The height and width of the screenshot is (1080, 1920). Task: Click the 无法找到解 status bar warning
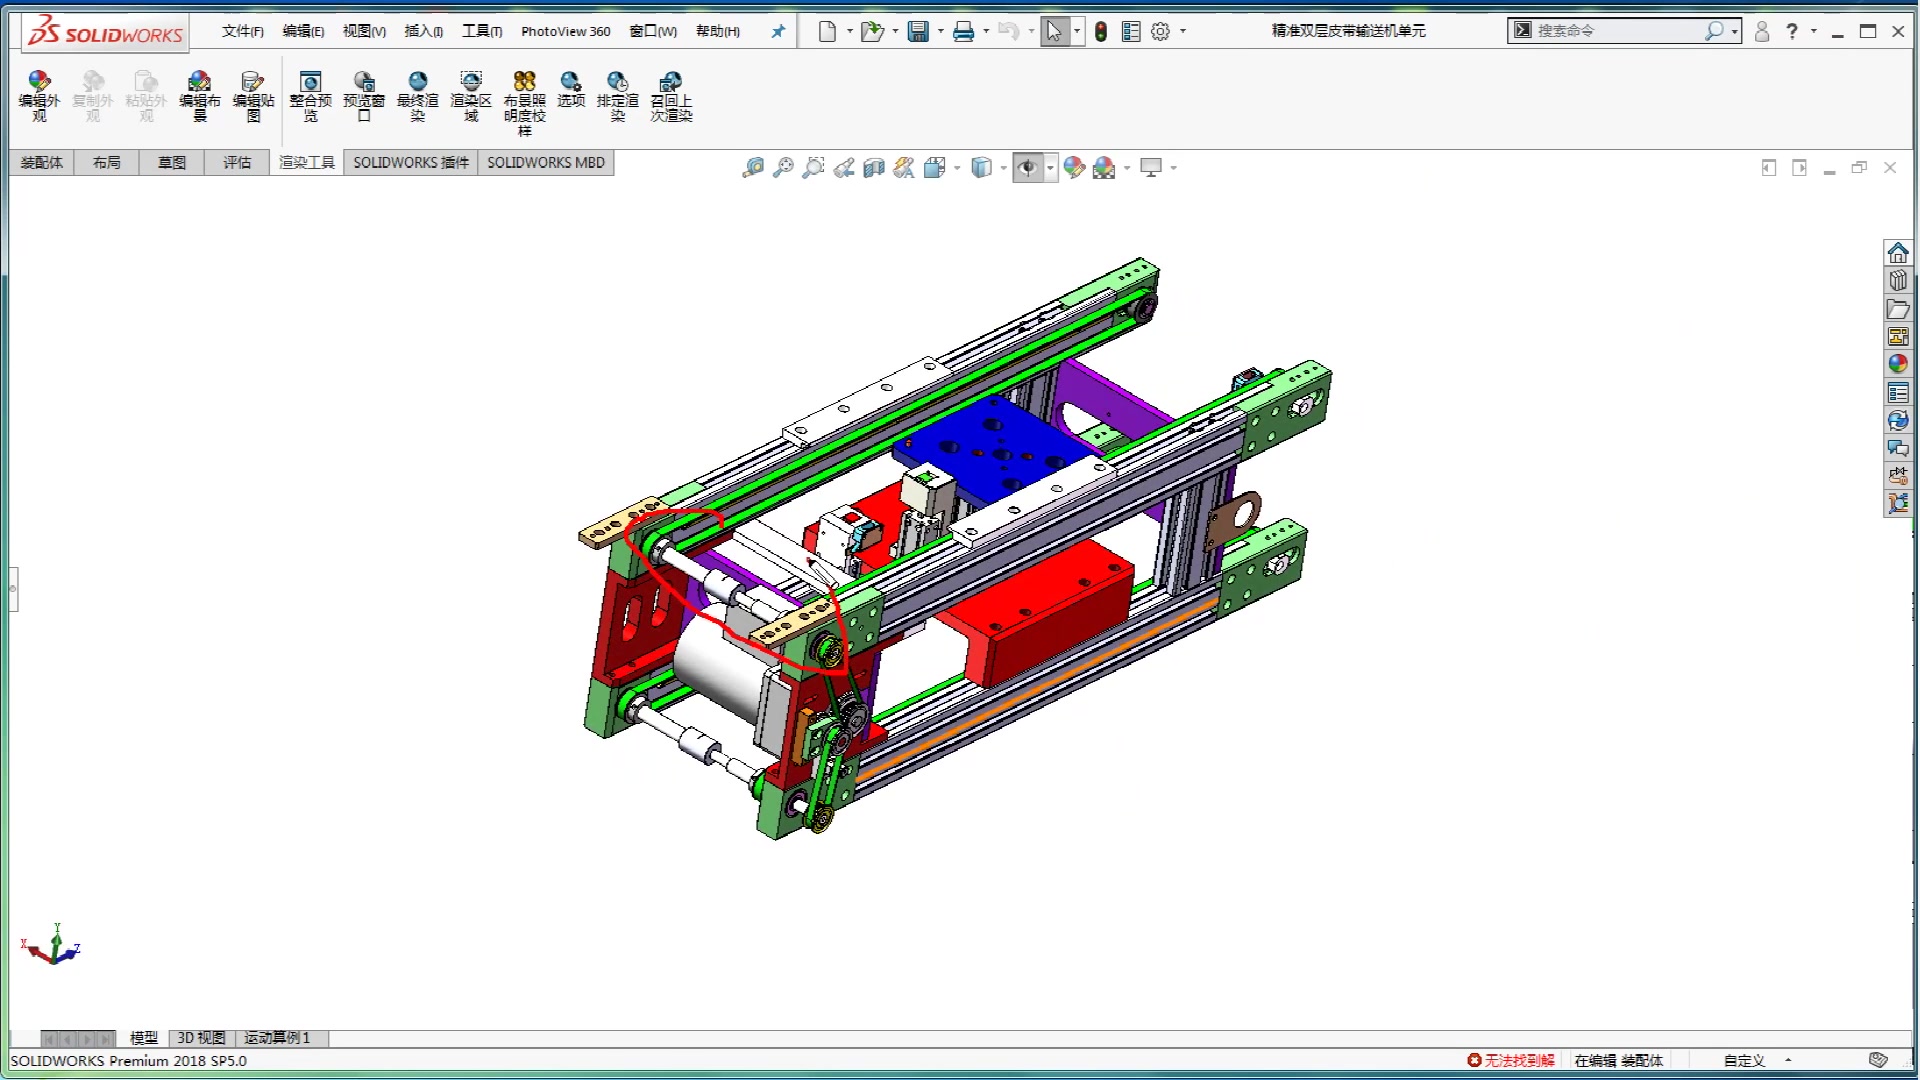tap(1513, 1060)
